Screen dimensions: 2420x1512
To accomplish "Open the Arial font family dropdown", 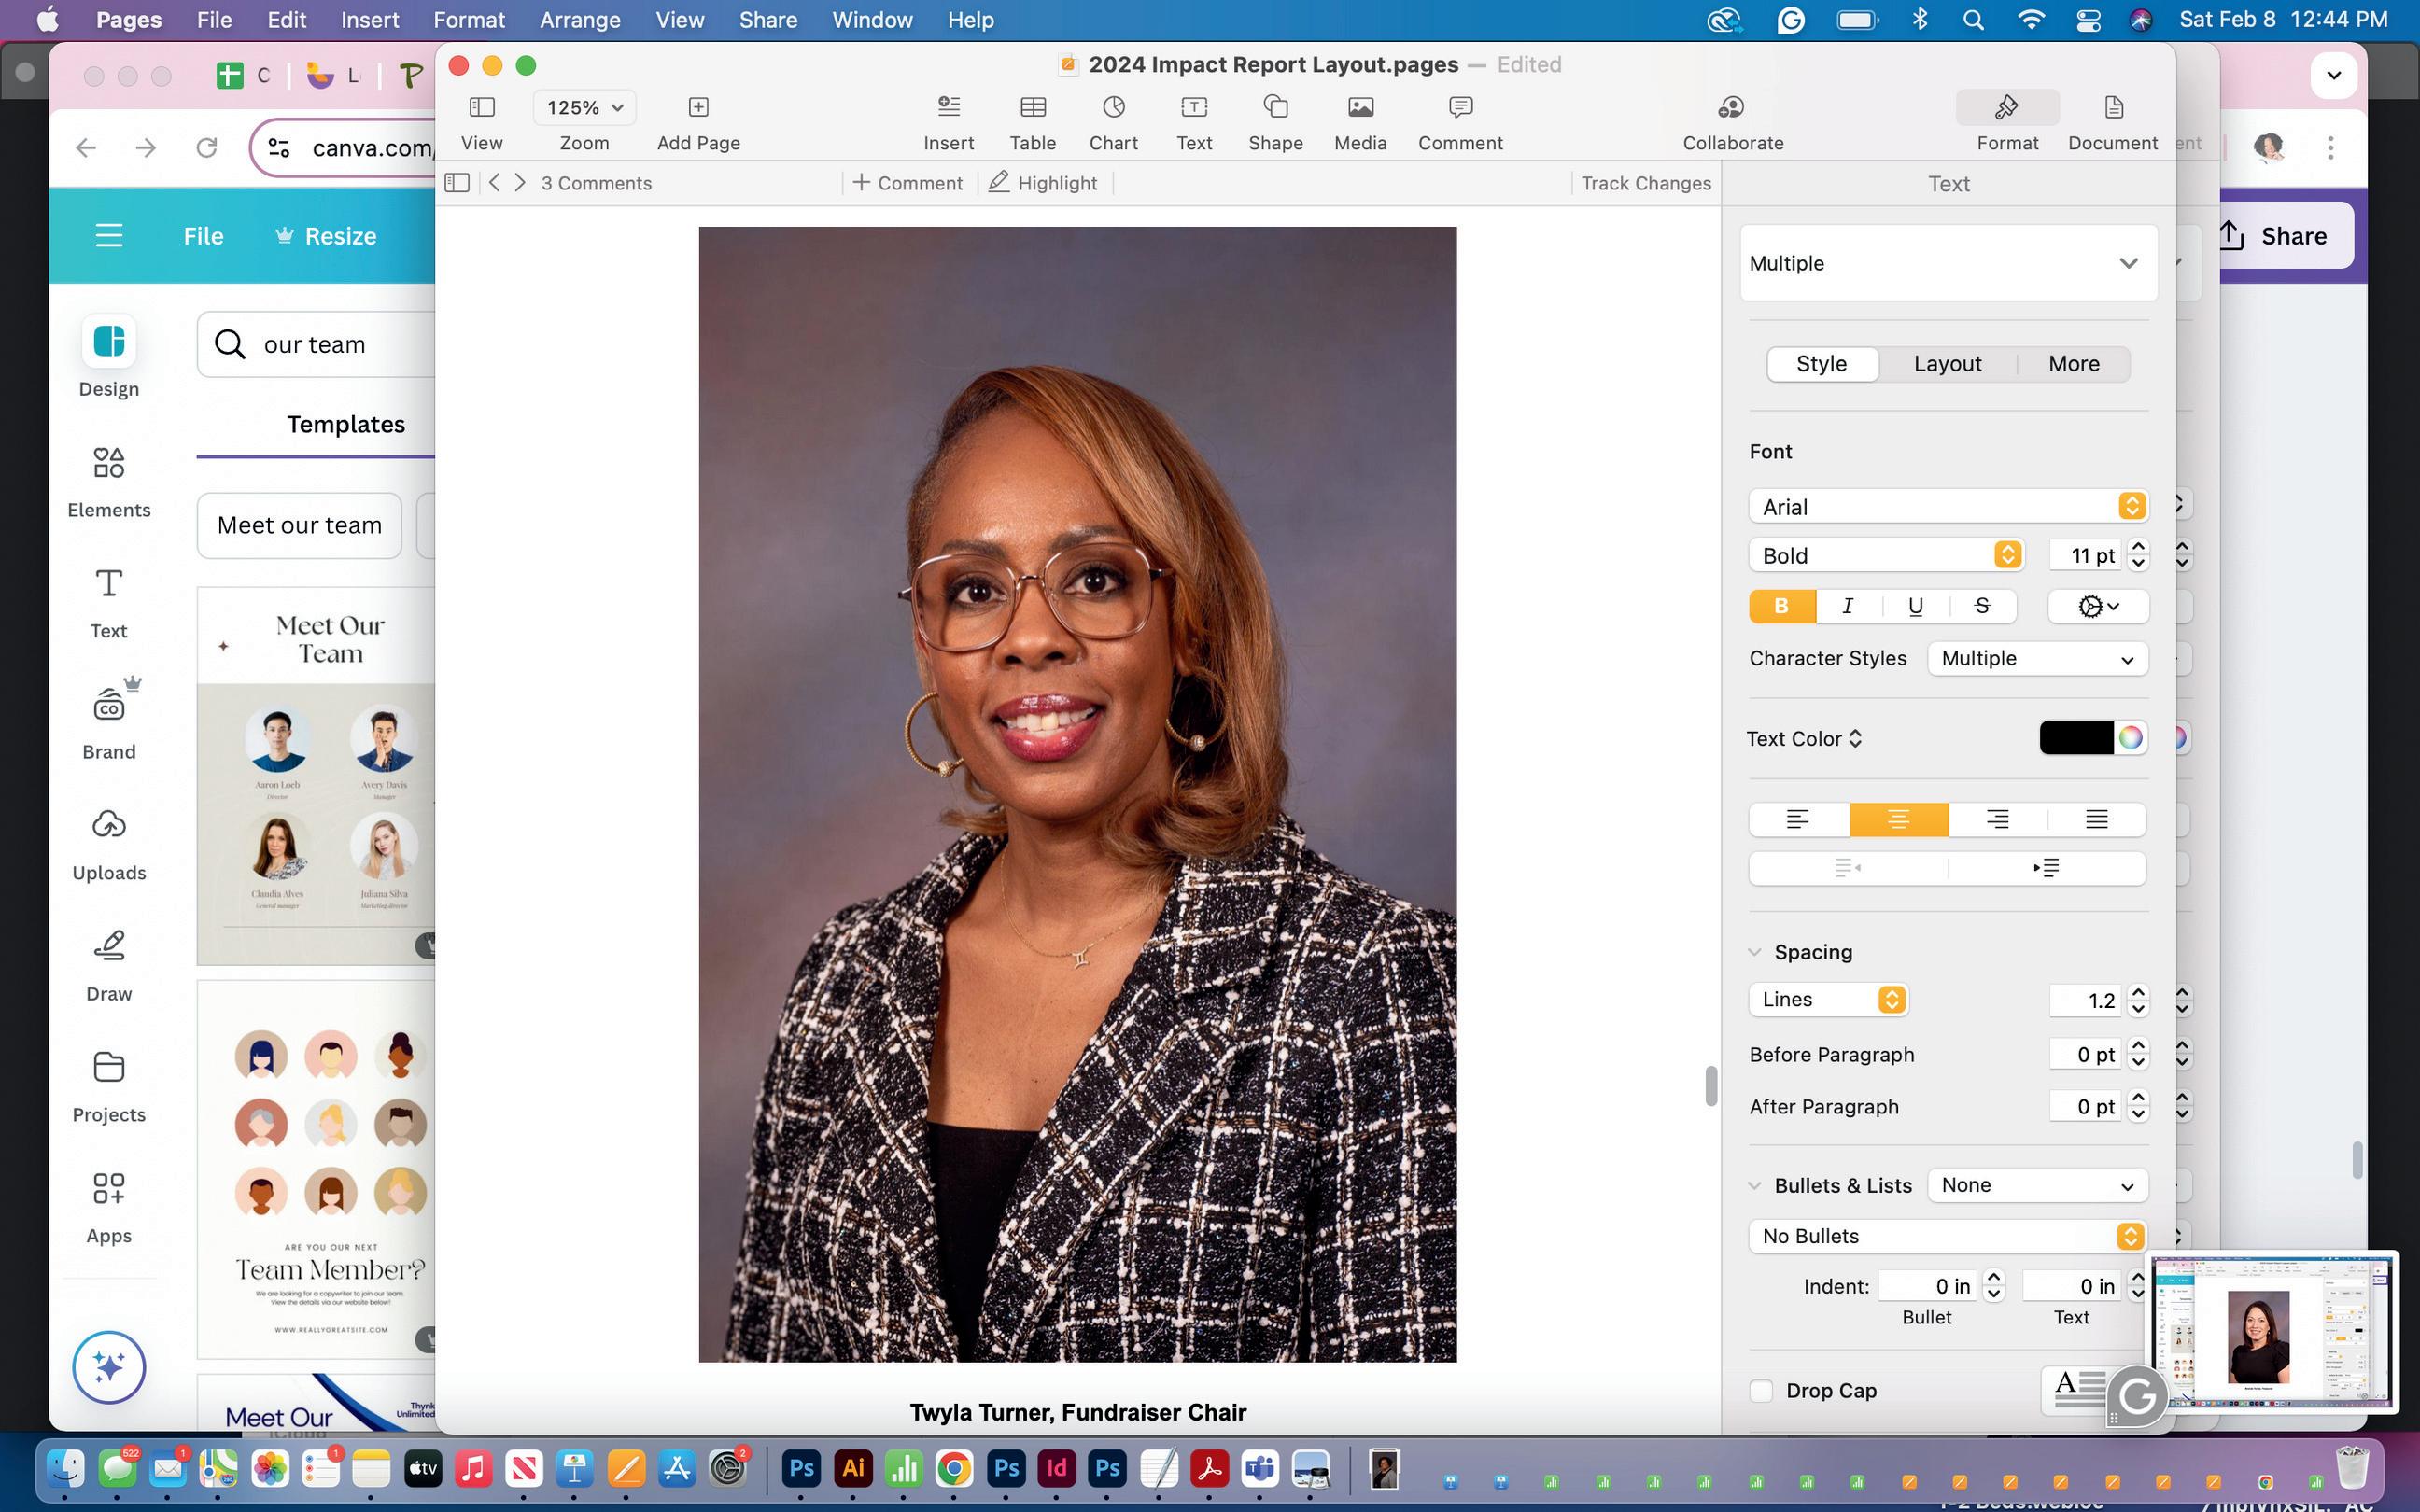I will (1946, 506).
